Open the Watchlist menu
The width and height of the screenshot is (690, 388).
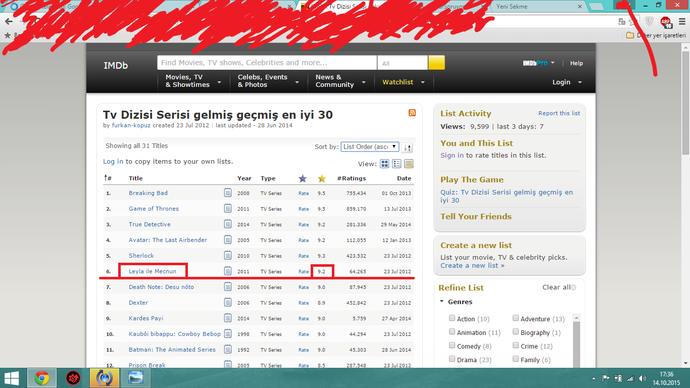click(403, 82)
